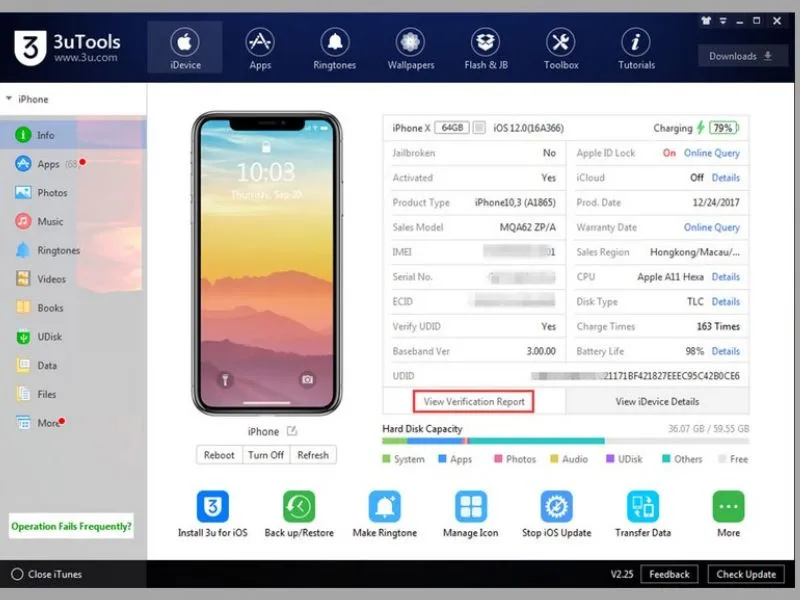Screen dimensions: 800x600
Task: Click the green System legend swatch
Action: click(x=386, y=459)
